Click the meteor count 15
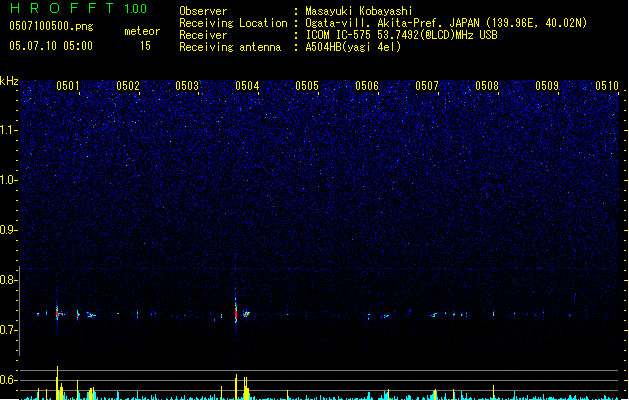 145,46
